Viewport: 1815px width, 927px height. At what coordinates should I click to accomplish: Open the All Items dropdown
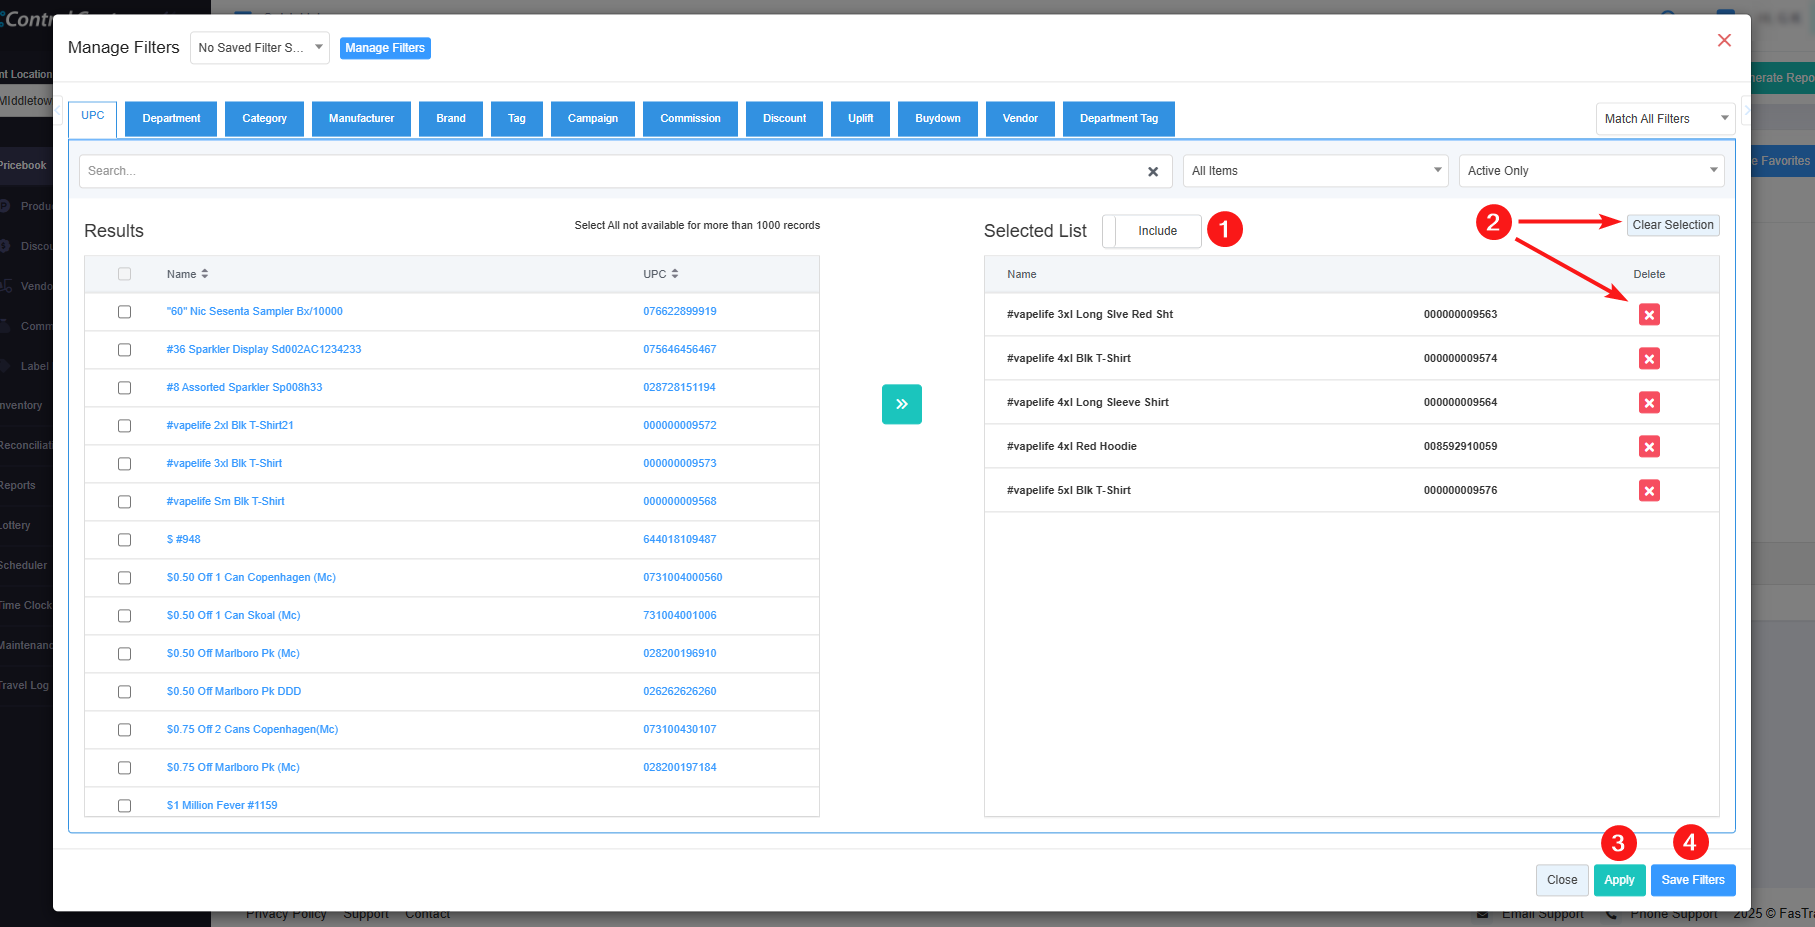pos(1315,171)
